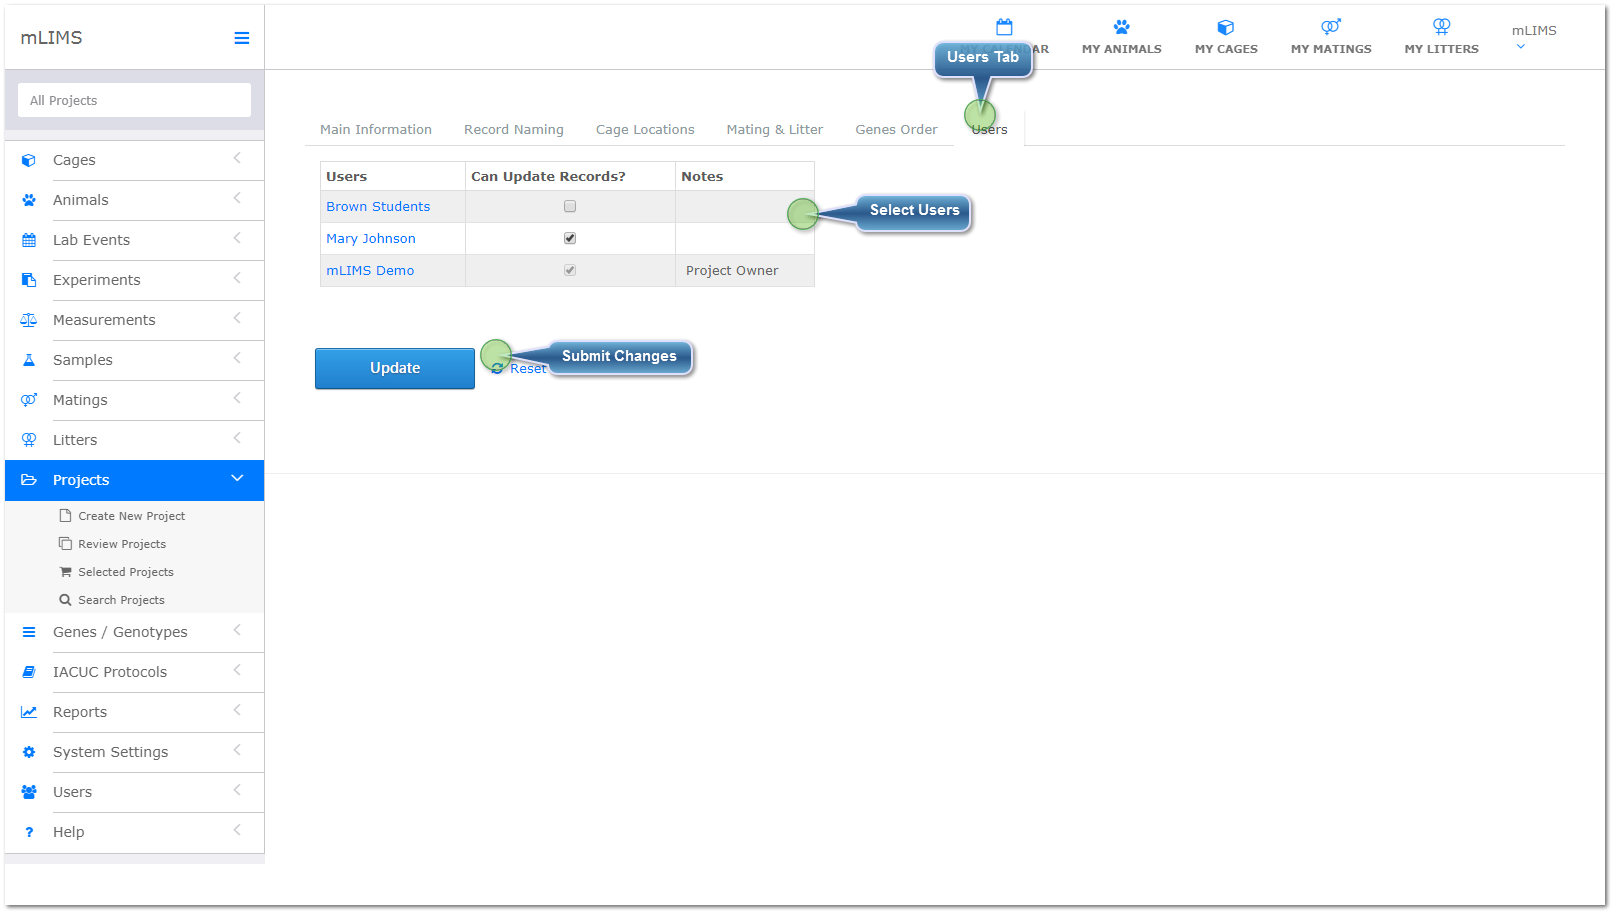Click the System Settings gear icon

29,752
